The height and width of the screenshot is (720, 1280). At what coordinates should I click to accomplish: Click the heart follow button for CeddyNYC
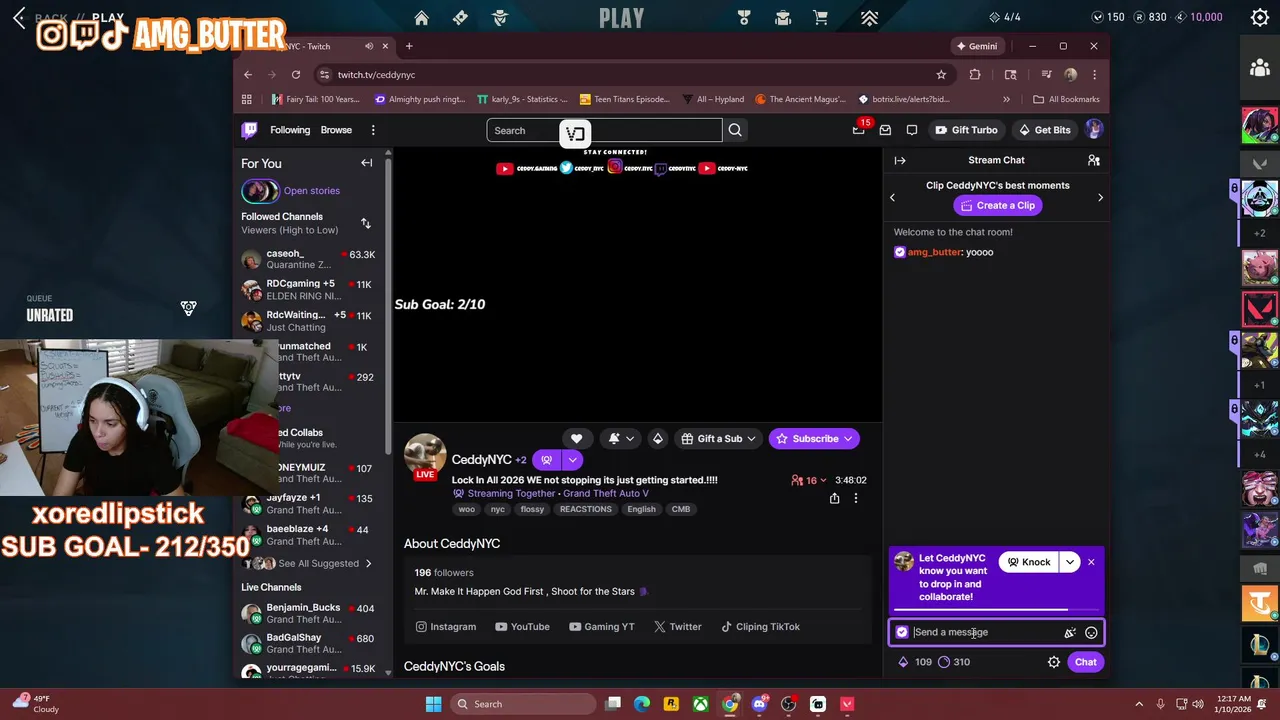(576, 438)
